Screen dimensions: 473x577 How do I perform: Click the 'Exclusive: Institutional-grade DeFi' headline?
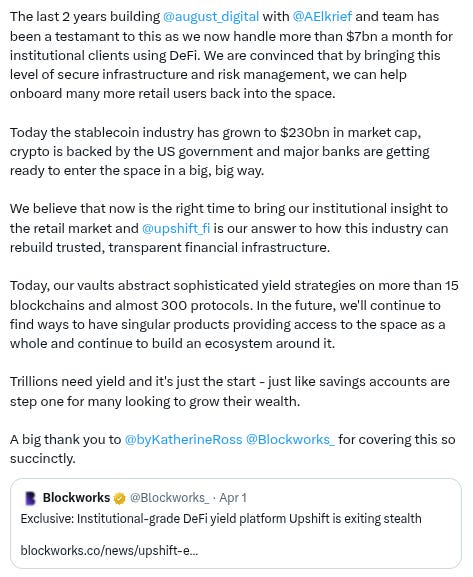click(221, 518)
